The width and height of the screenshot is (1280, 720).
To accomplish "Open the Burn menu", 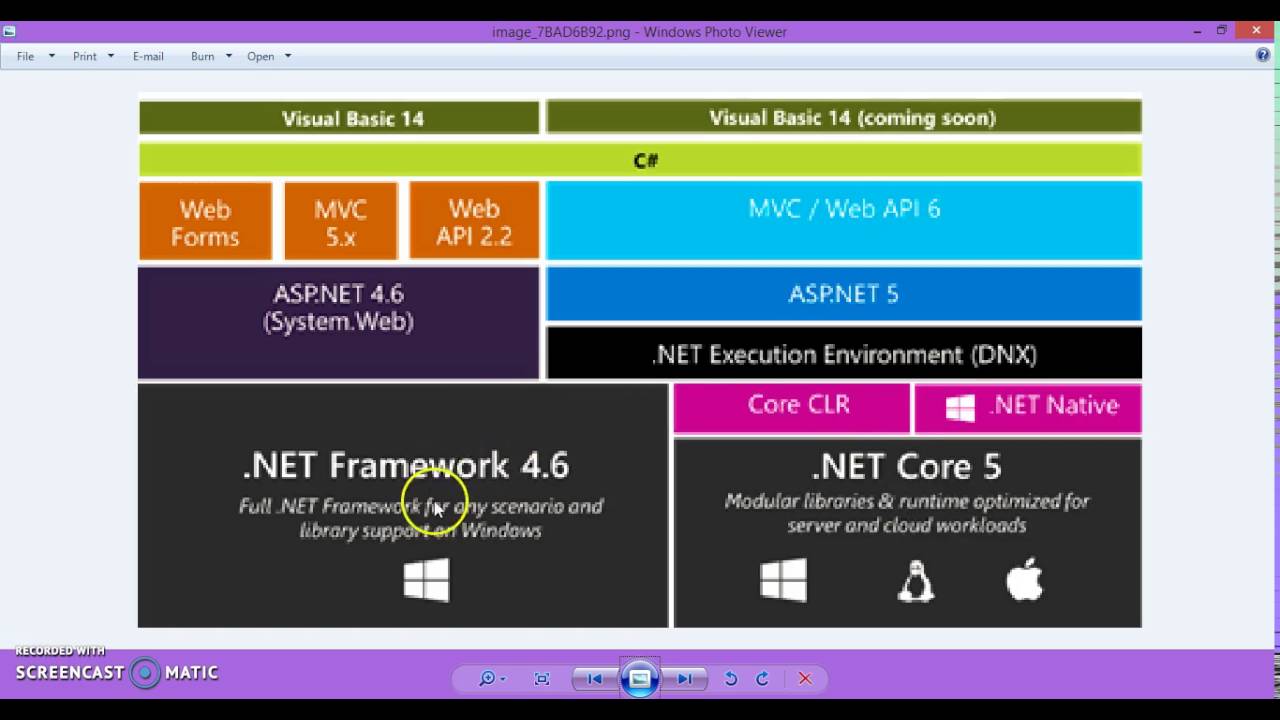I will pyautogui.click(x=202, y=56).
